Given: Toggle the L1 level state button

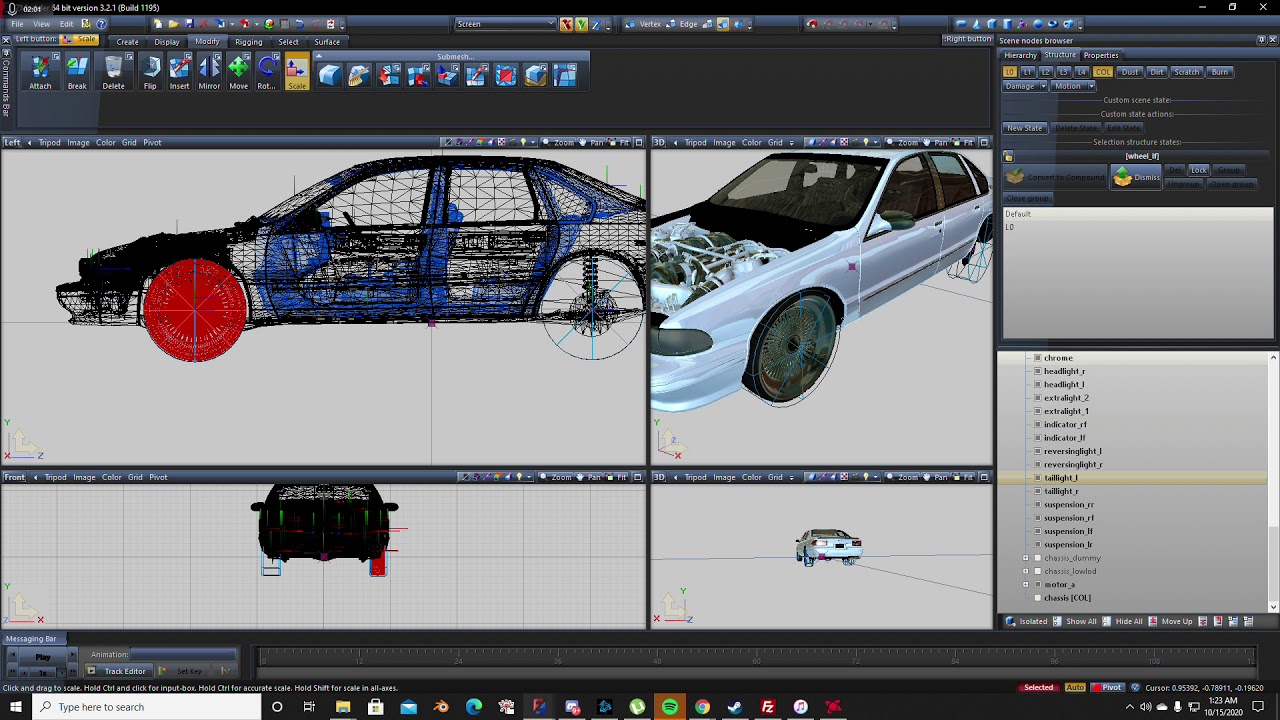Looking at the screenshot, I should coord(1027,72).
